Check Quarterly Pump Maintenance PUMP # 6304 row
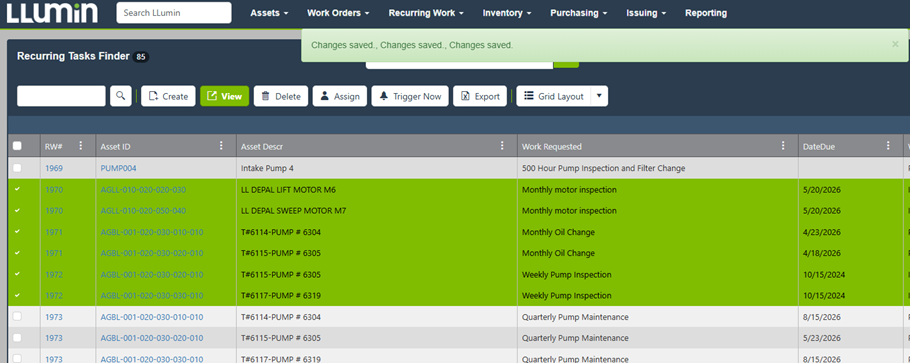Screen dimensions: 910x363 pyautogui.click(x=17, y=317)
